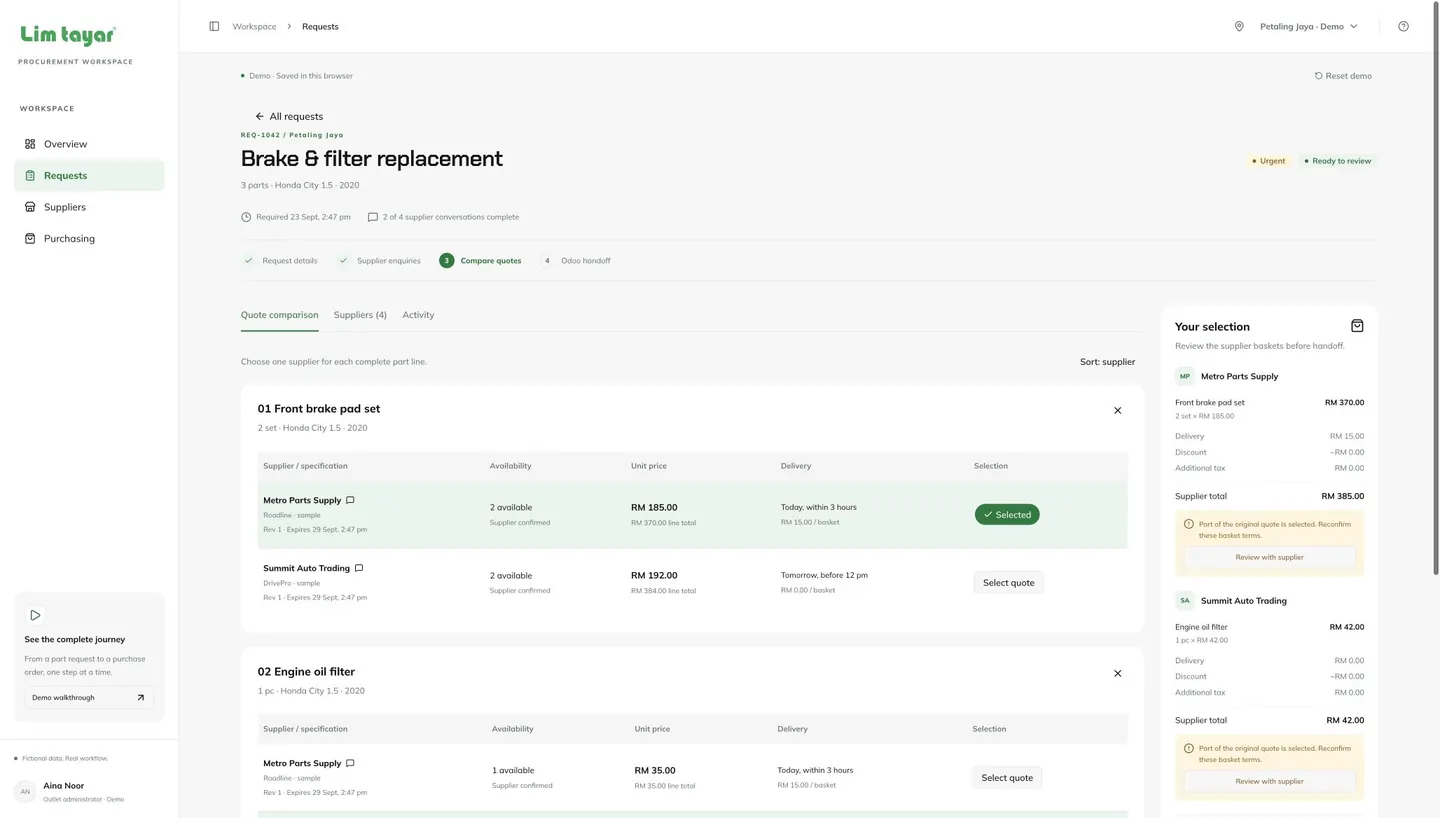The image size is (1440, 818).
Task: Change the Sort: supplier option
Action: [1107, 362]
